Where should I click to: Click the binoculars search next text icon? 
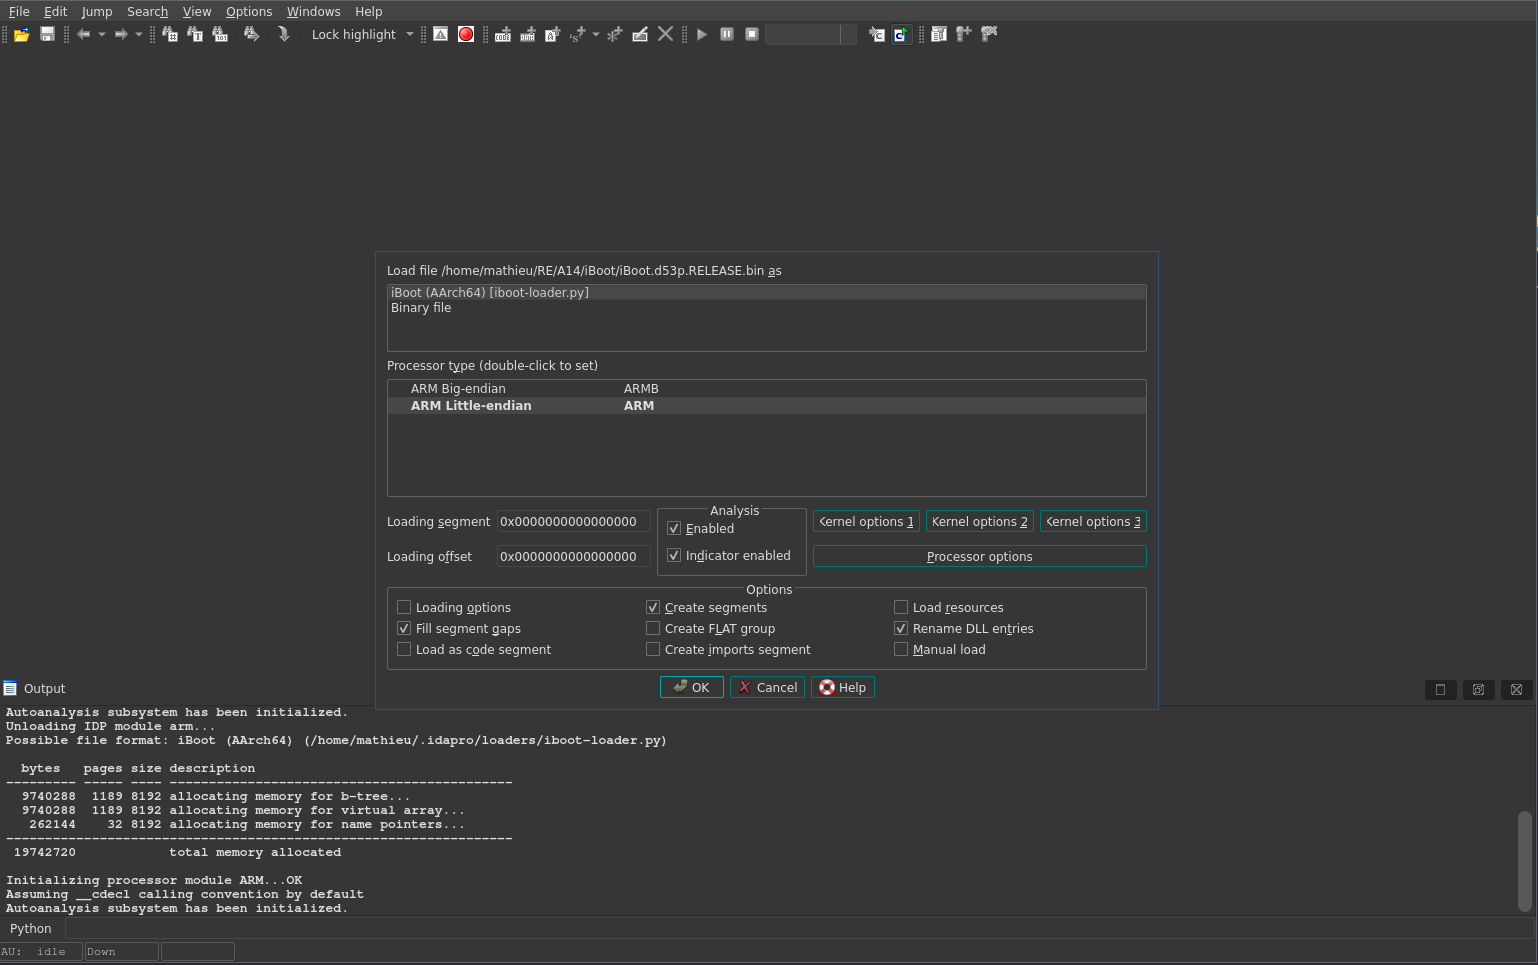point(170,34)
